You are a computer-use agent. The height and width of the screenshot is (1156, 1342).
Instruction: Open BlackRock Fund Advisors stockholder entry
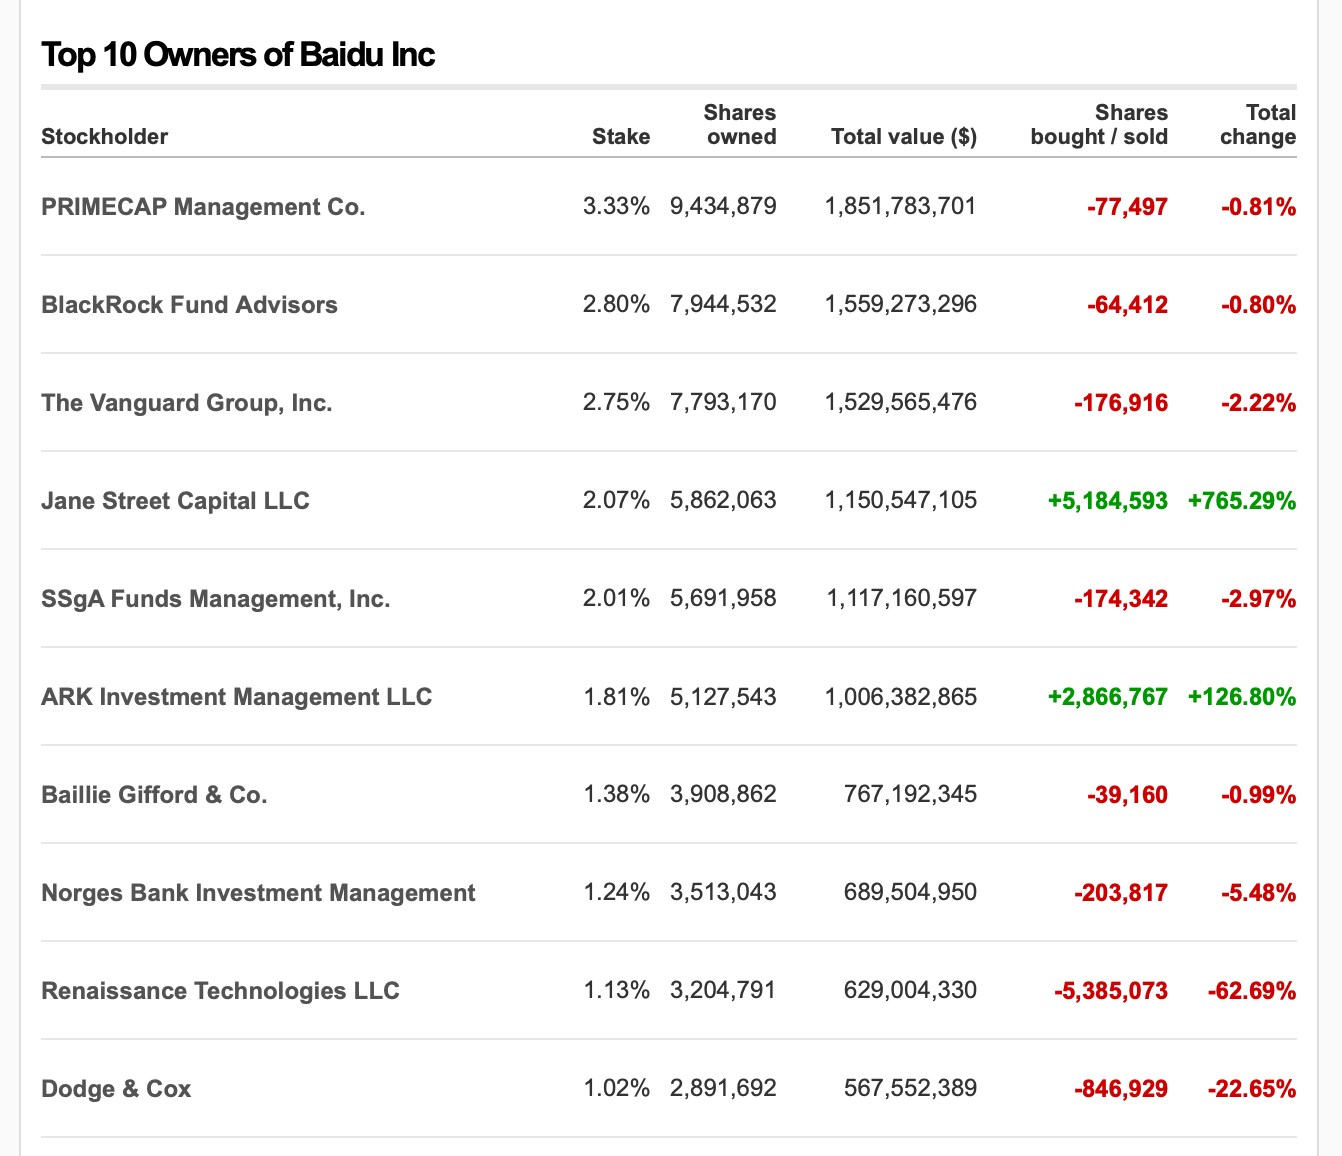click(x=189, y=305)
